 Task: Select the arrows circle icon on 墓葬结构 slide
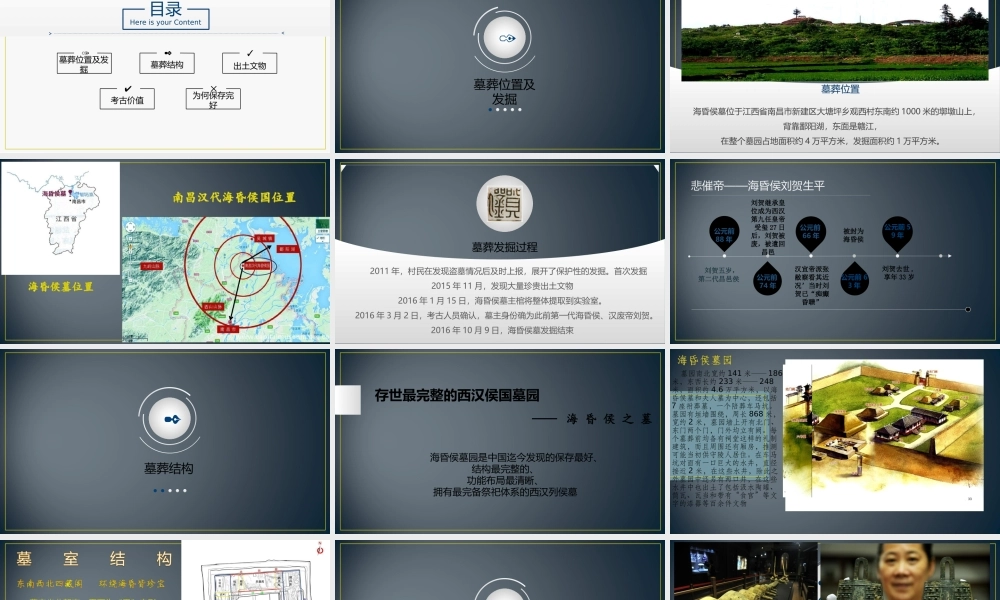point(168,420)
